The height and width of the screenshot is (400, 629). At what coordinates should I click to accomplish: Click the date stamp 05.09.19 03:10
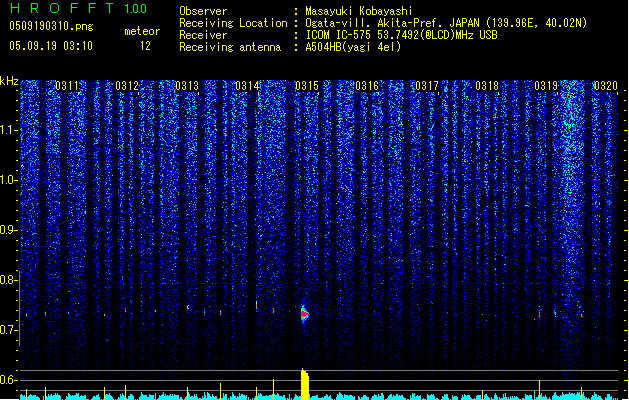(51, 46)
